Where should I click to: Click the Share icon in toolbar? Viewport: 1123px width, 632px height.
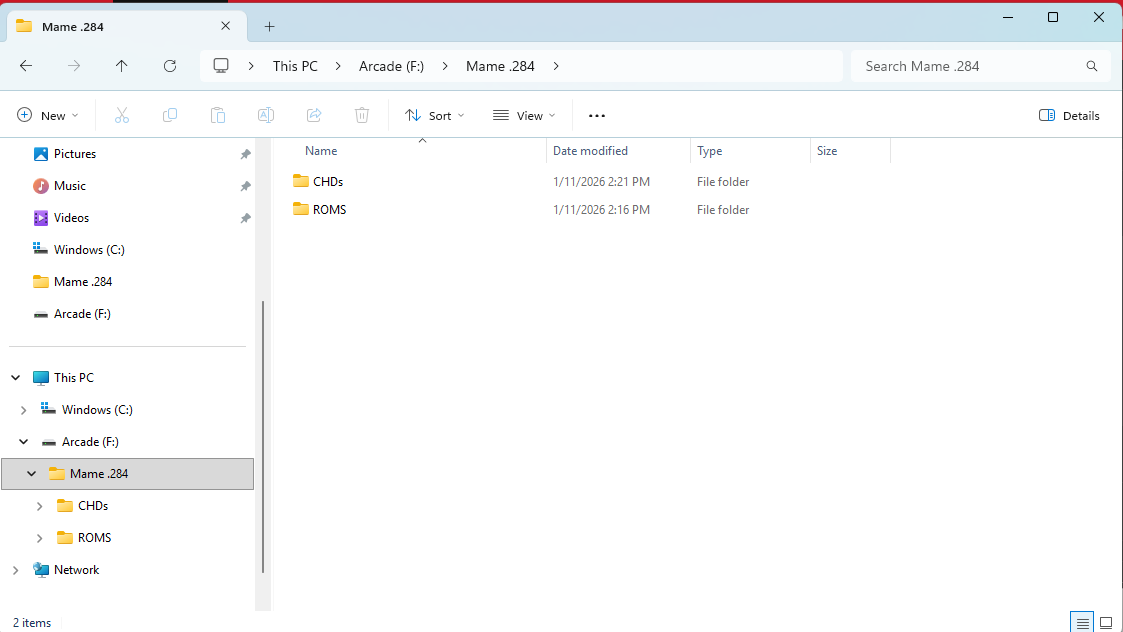(314, 116)
